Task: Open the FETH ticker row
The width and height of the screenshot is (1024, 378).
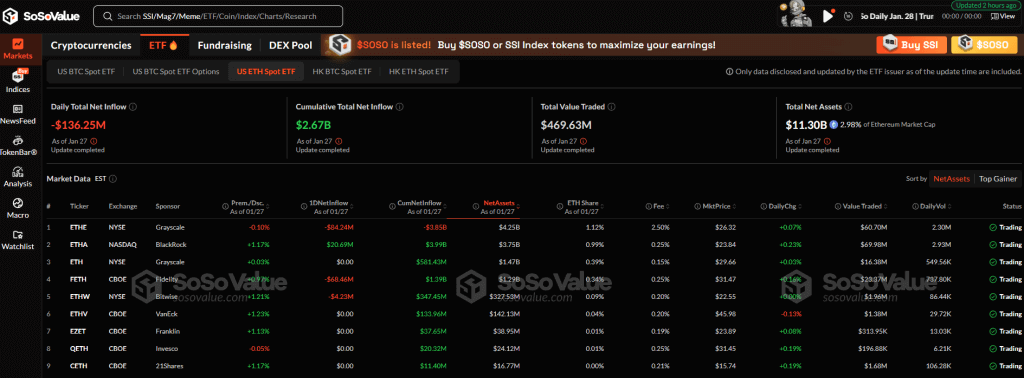Action: pos(534,279)
